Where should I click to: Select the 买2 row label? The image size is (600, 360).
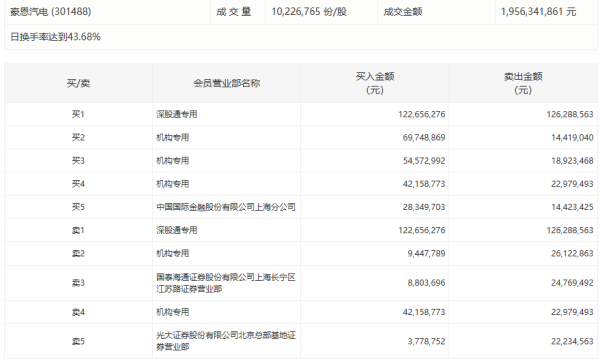pos(78,137)
